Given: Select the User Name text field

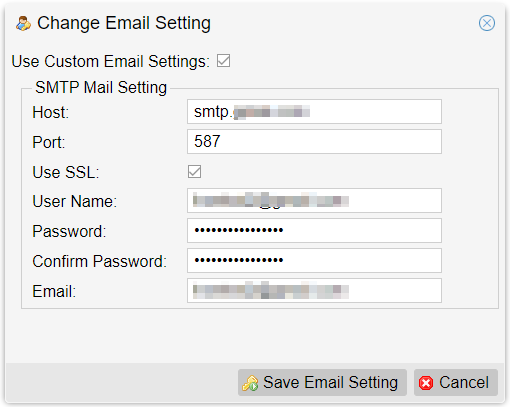Looking at the screenshot, I should (314, 200).
